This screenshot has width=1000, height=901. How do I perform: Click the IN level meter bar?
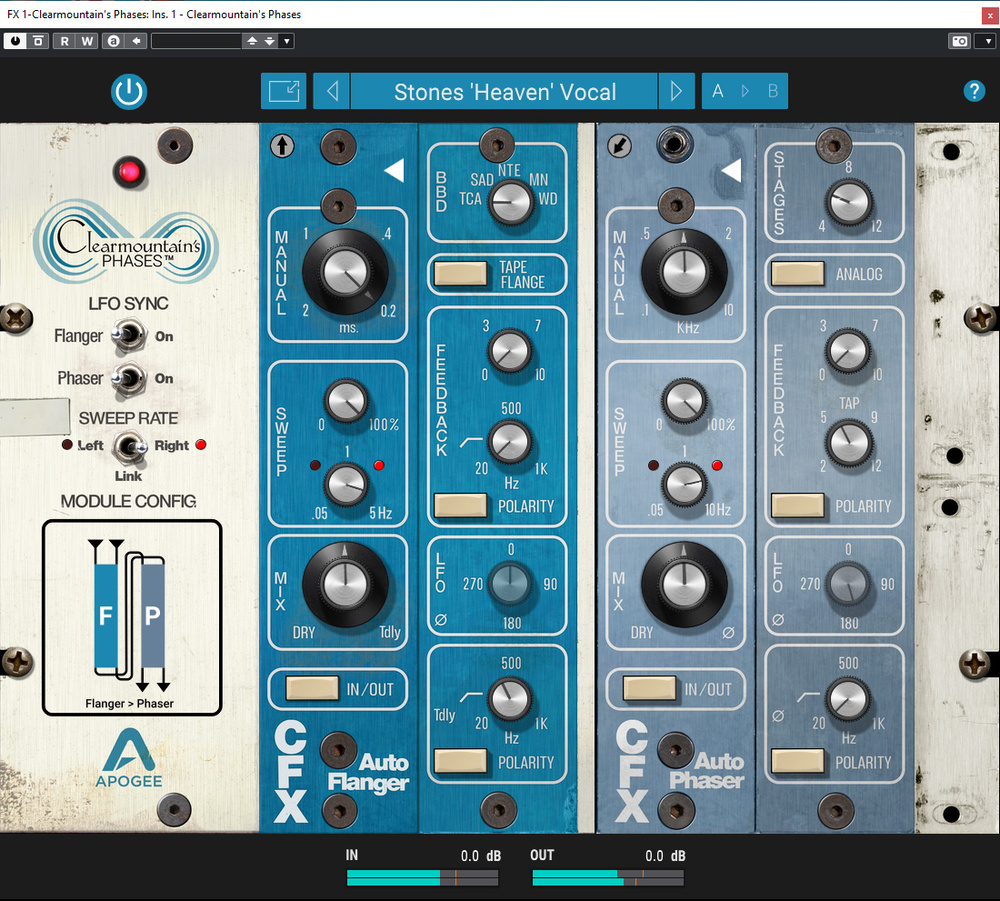pyautogui.click(x=422, y=878)
